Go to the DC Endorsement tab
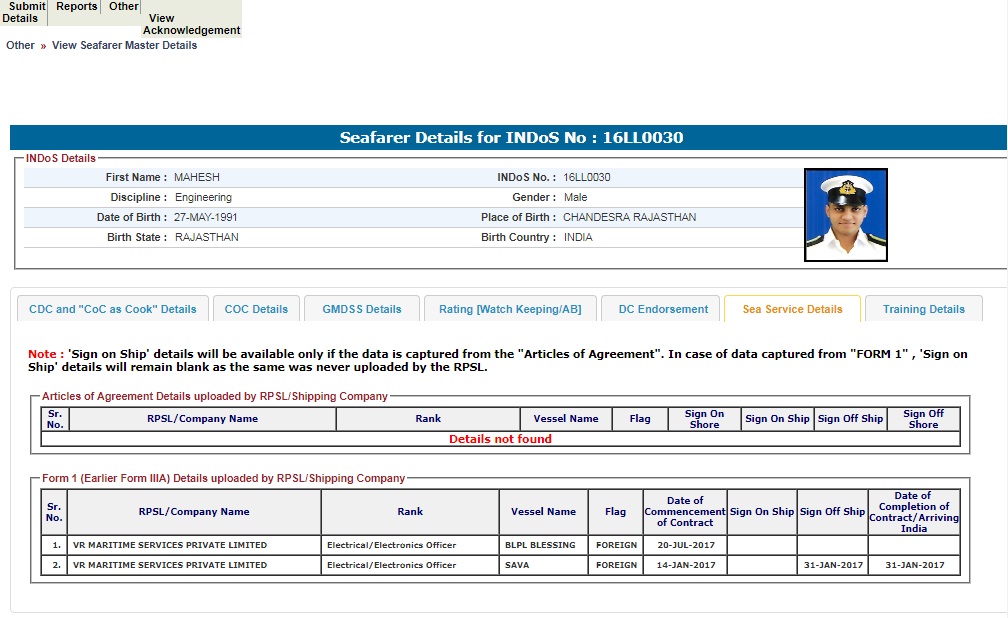The image size is (1008, 618). tap(663, 309)
